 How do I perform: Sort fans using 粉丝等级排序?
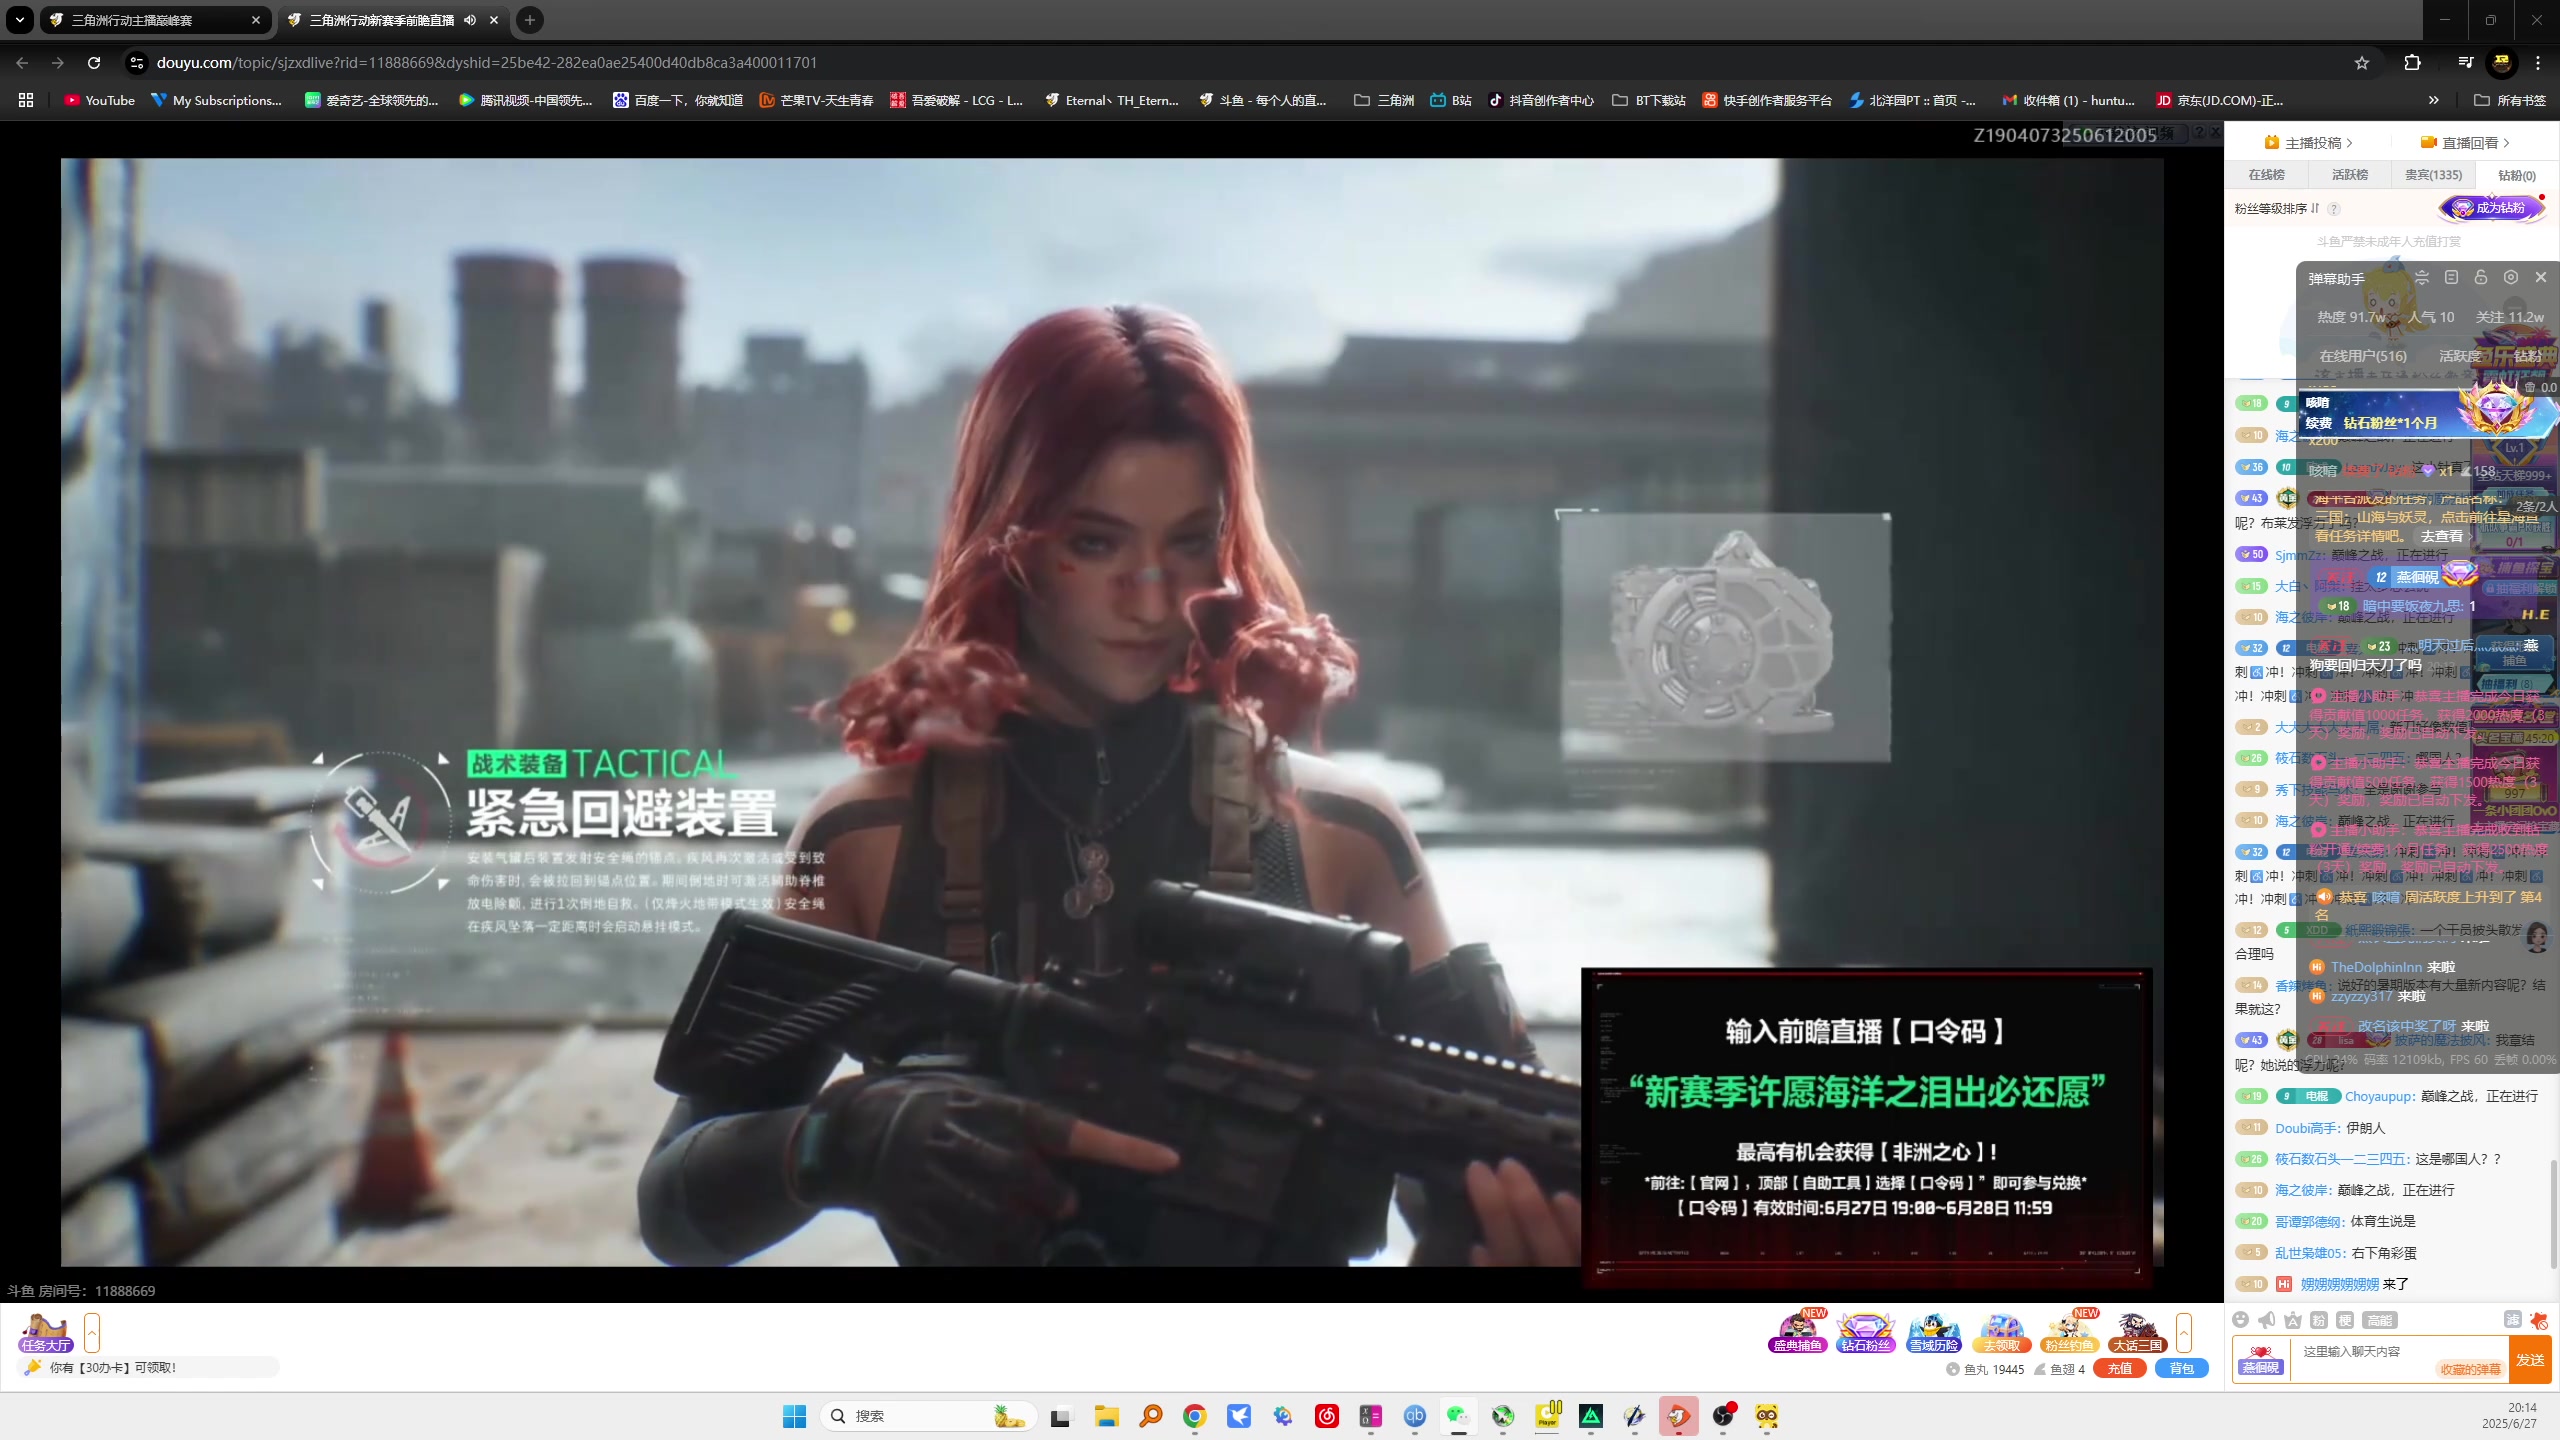tap(2277, 208)
